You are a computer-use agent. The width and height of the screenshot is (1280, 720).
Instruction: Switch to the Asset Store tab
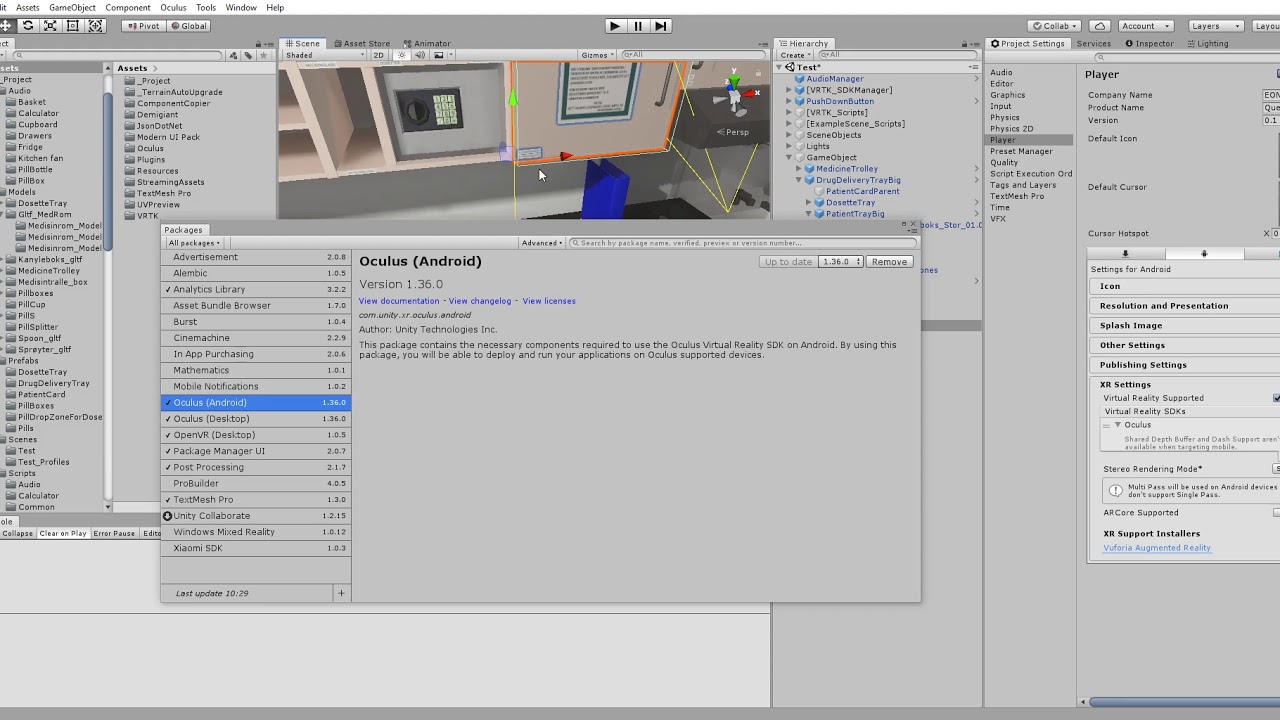pos(361,43)
